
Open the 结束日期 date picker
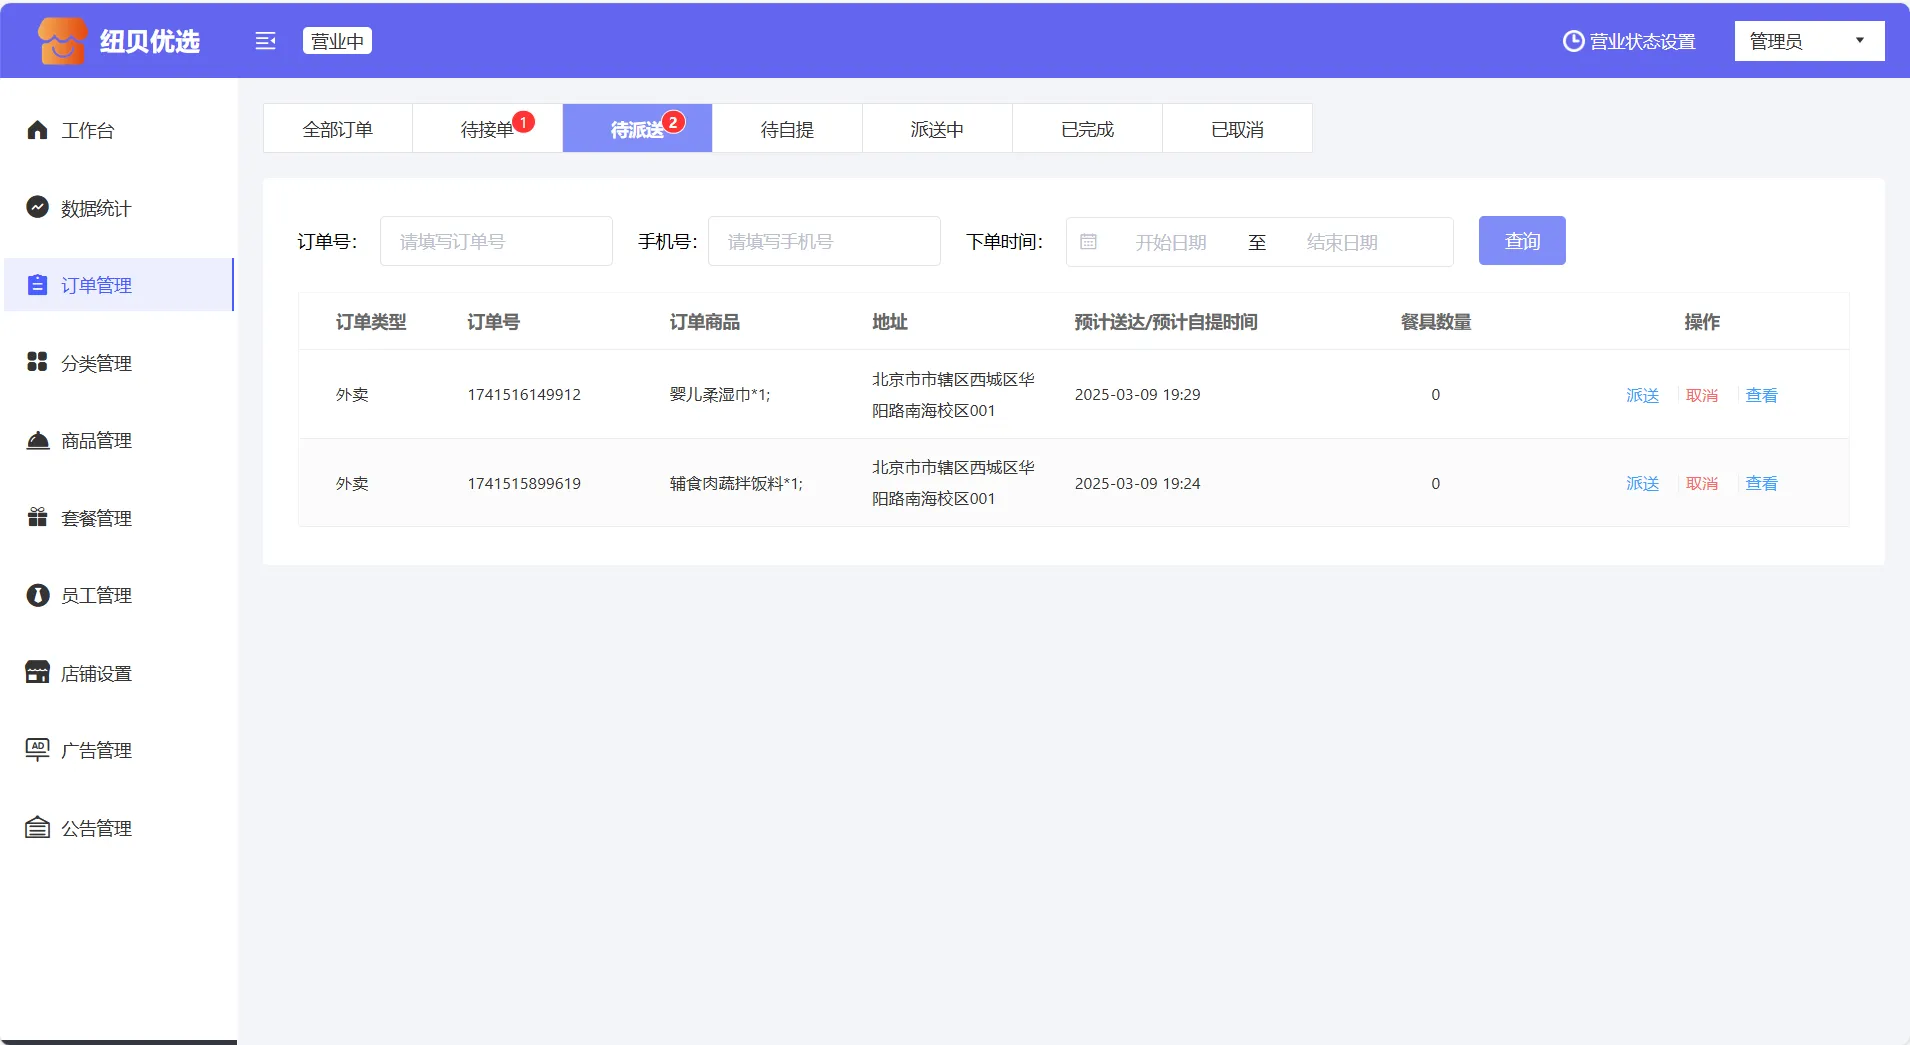tap(1341, 242)
